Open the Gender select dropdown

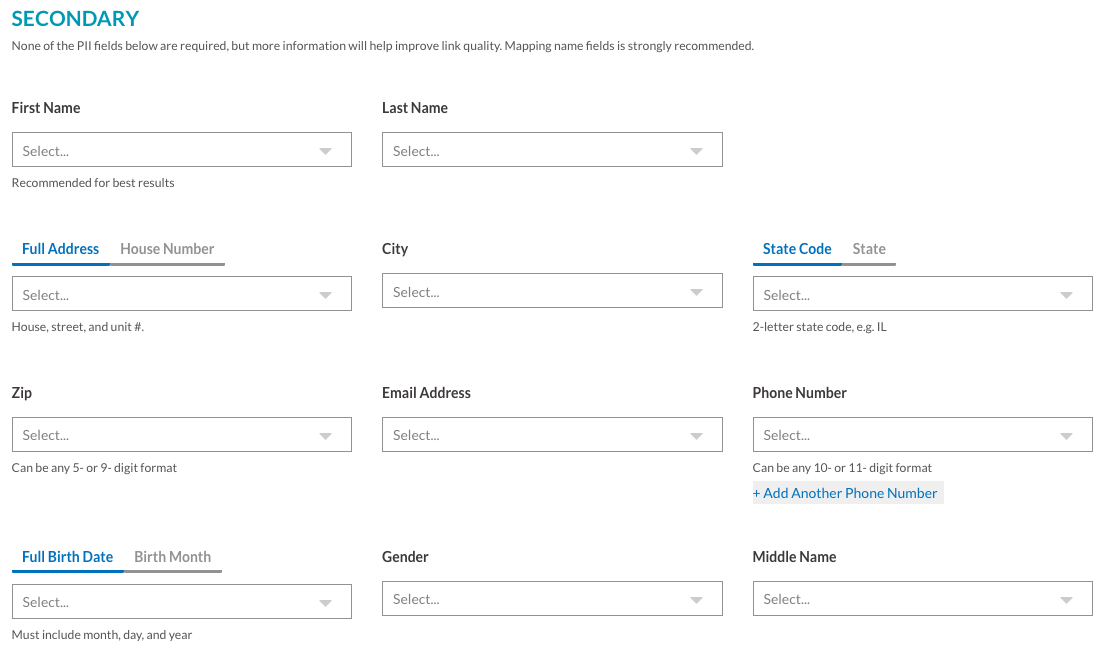552,598
